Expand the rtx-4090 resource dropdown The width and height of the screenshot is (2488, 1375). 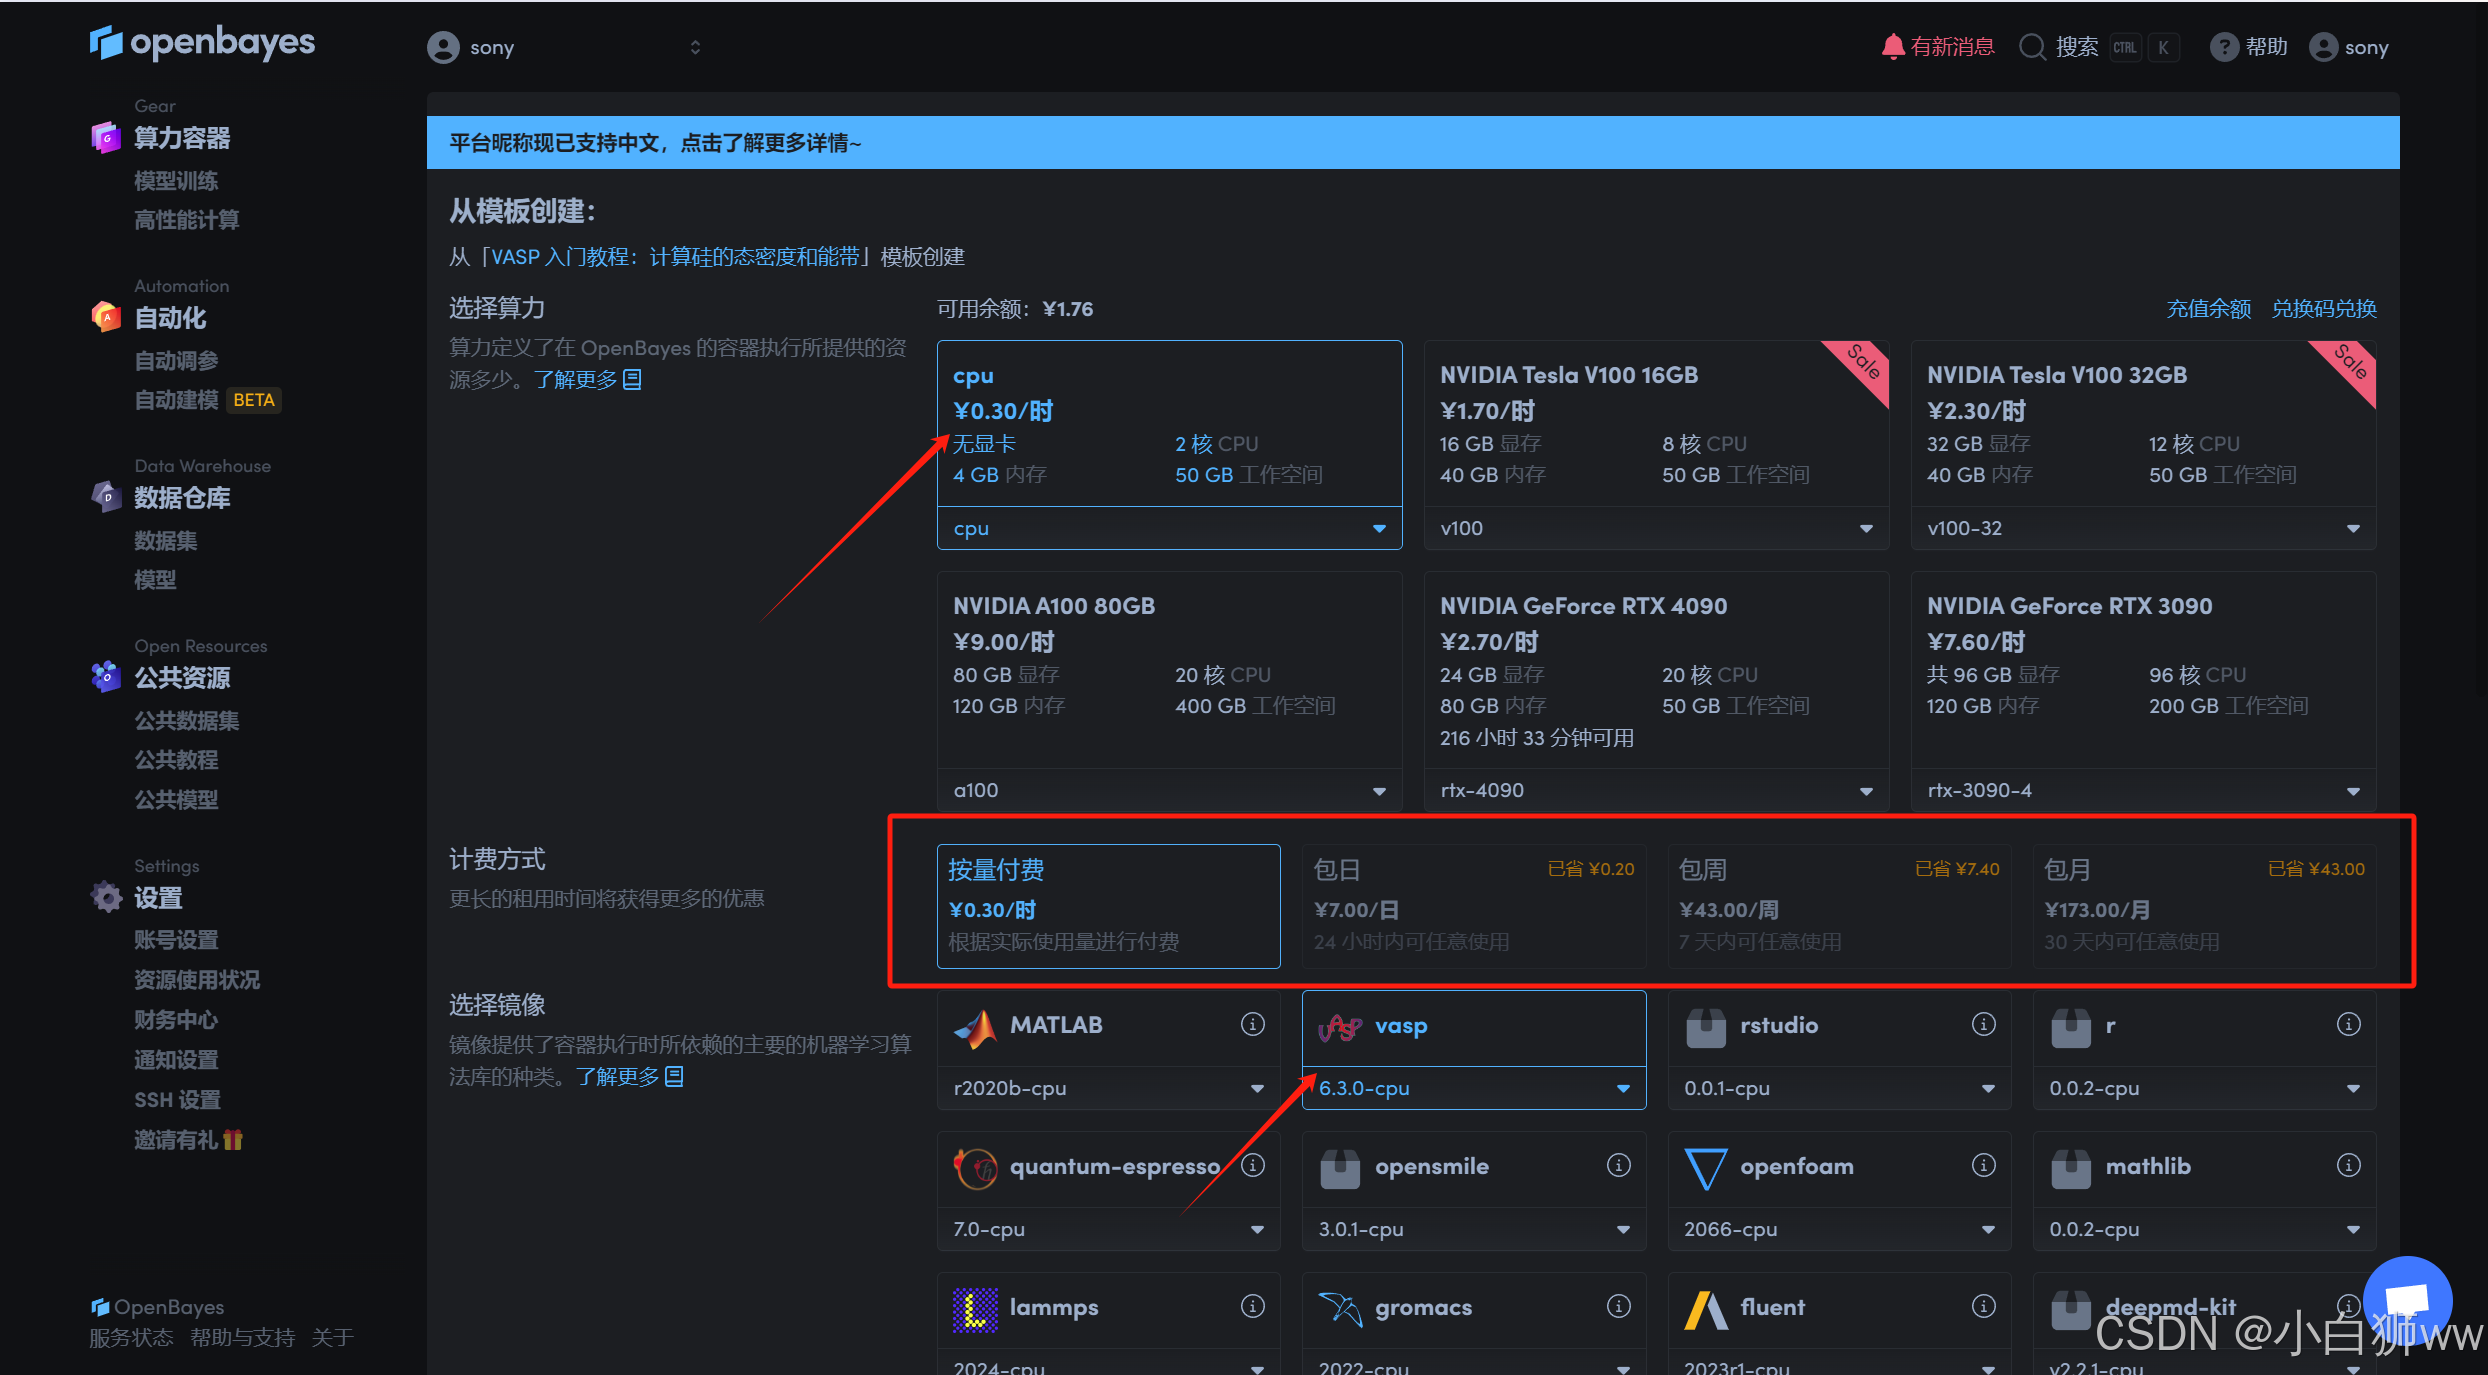point(1655,790)
